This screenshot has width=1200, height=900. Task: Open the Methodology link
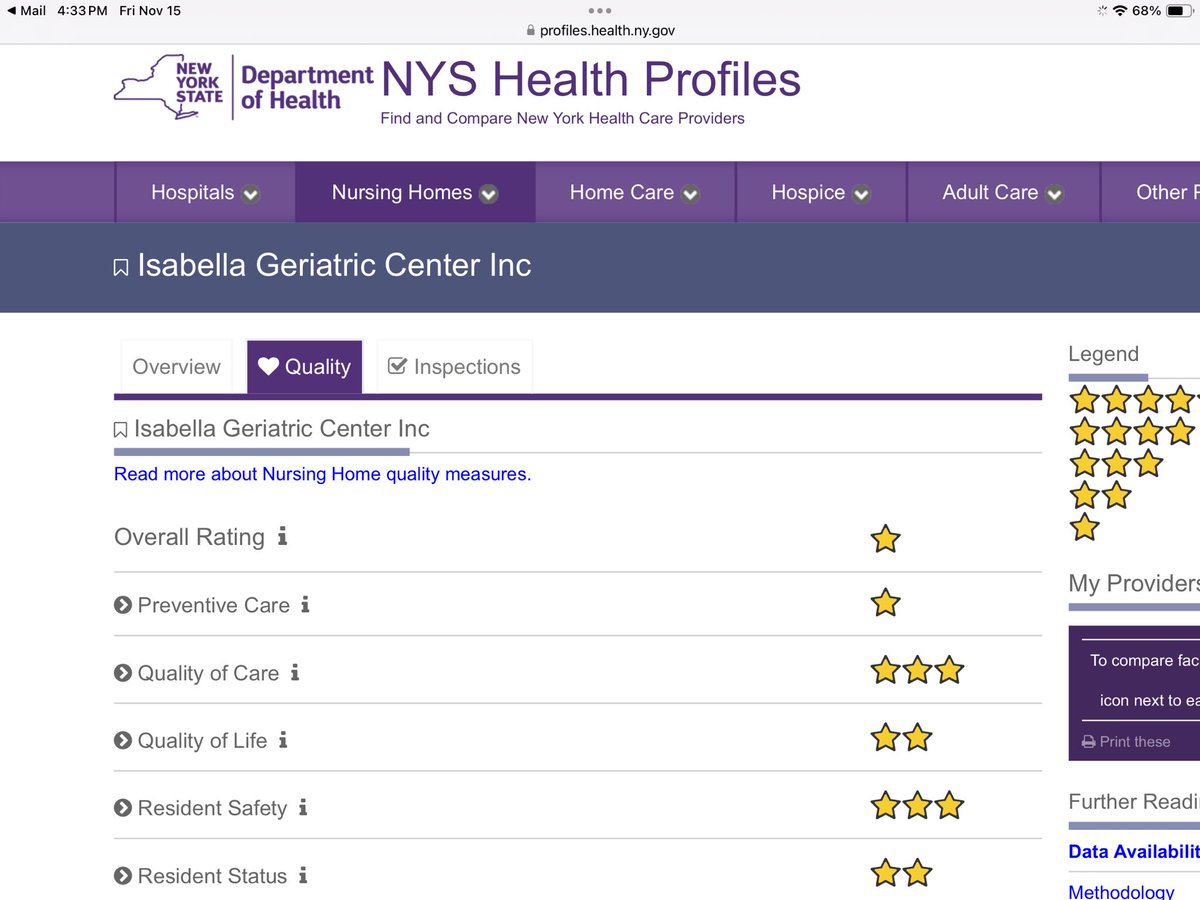pos(1121,892)
